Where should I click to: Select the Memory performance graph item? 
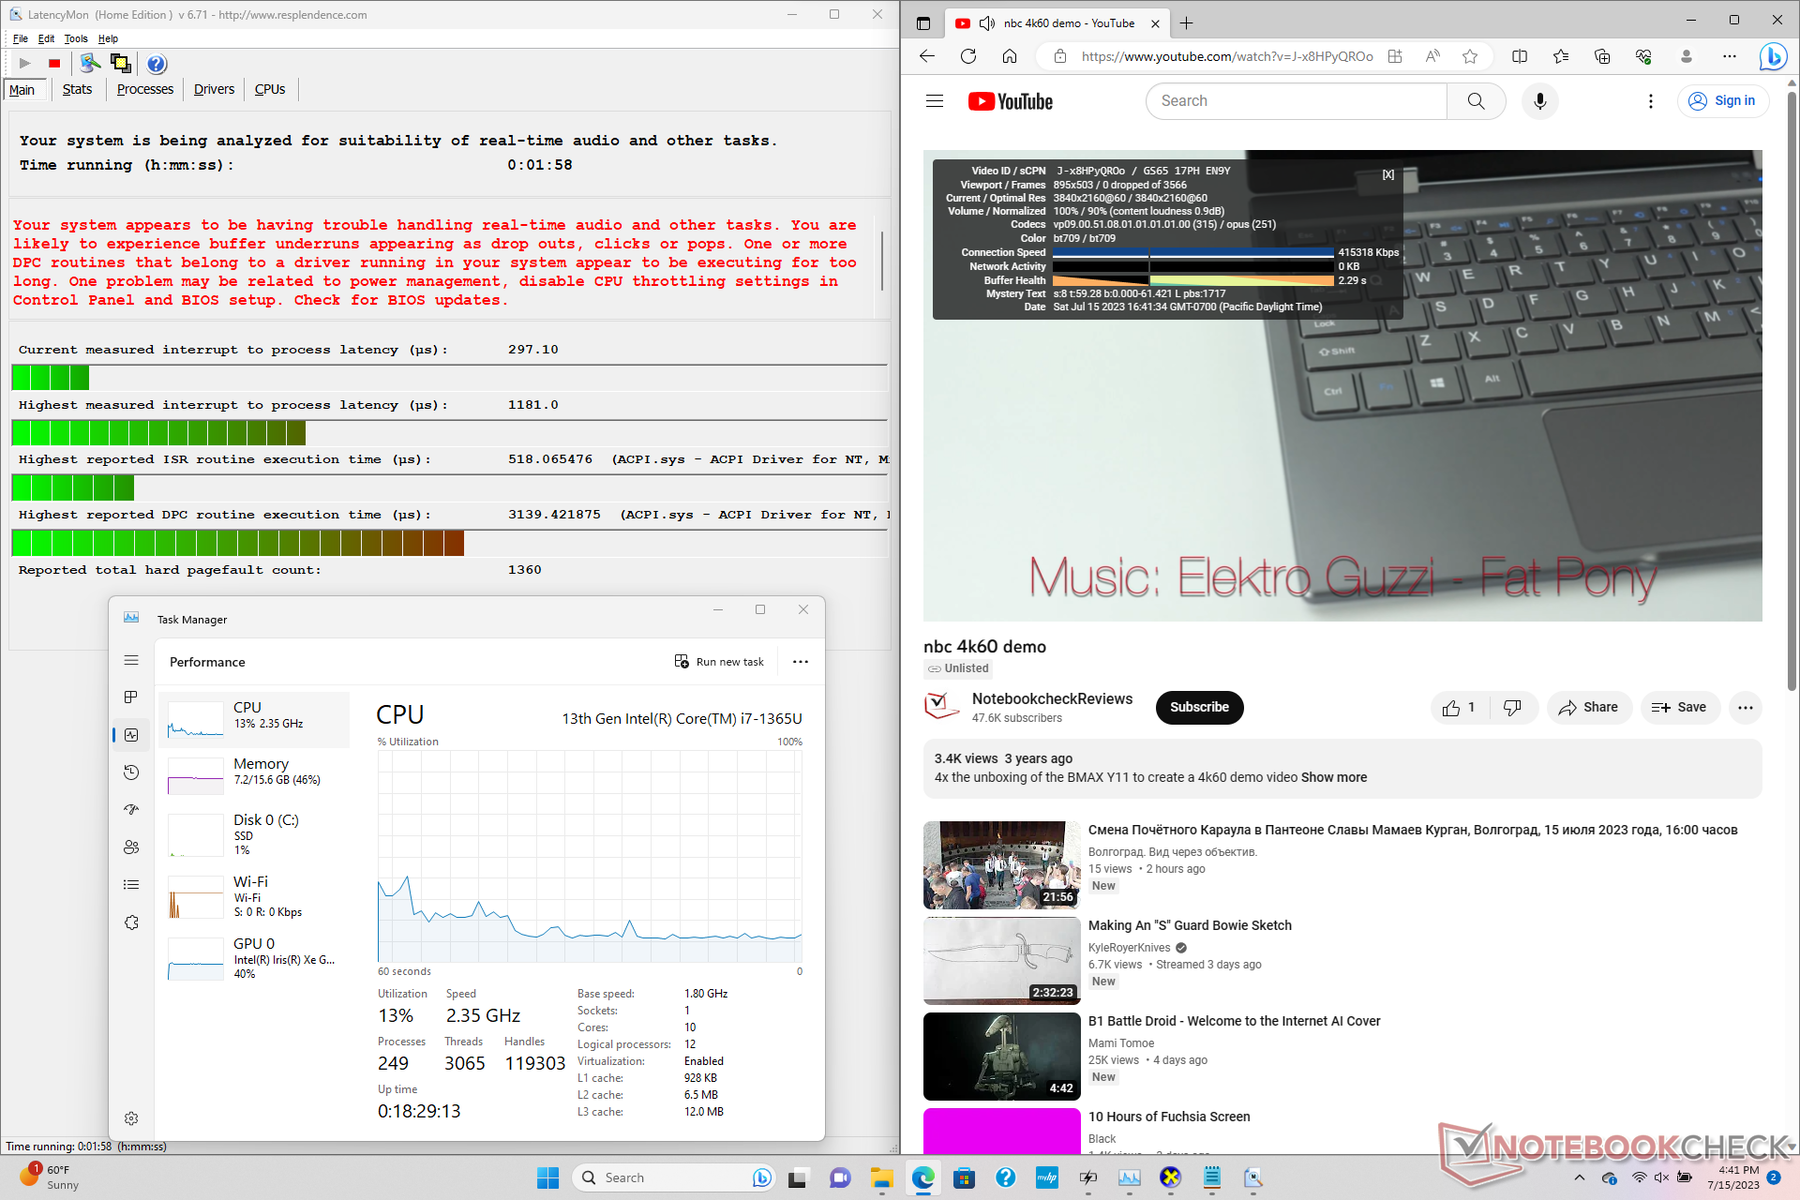pyautogui.click(x=254, y=775)
